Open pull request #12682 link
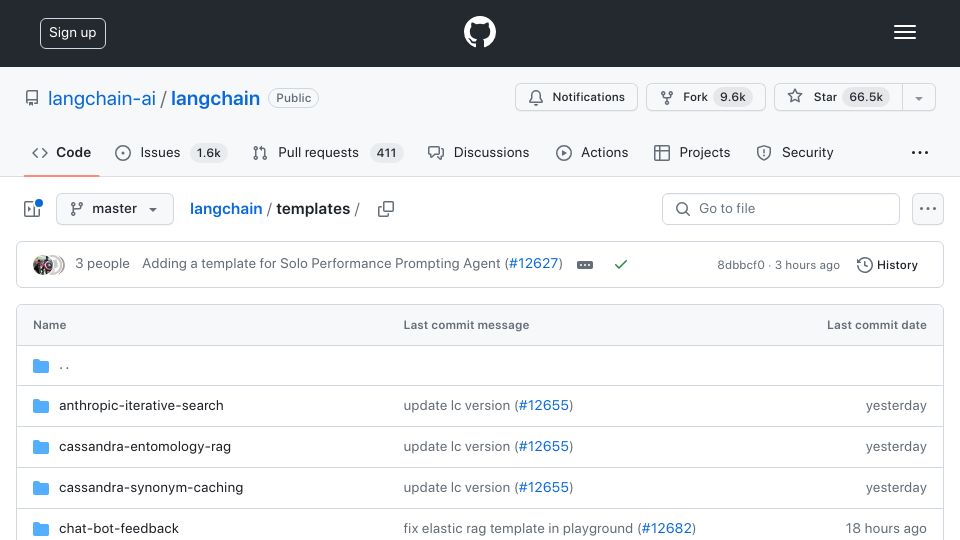 click(x=667, y=528)
